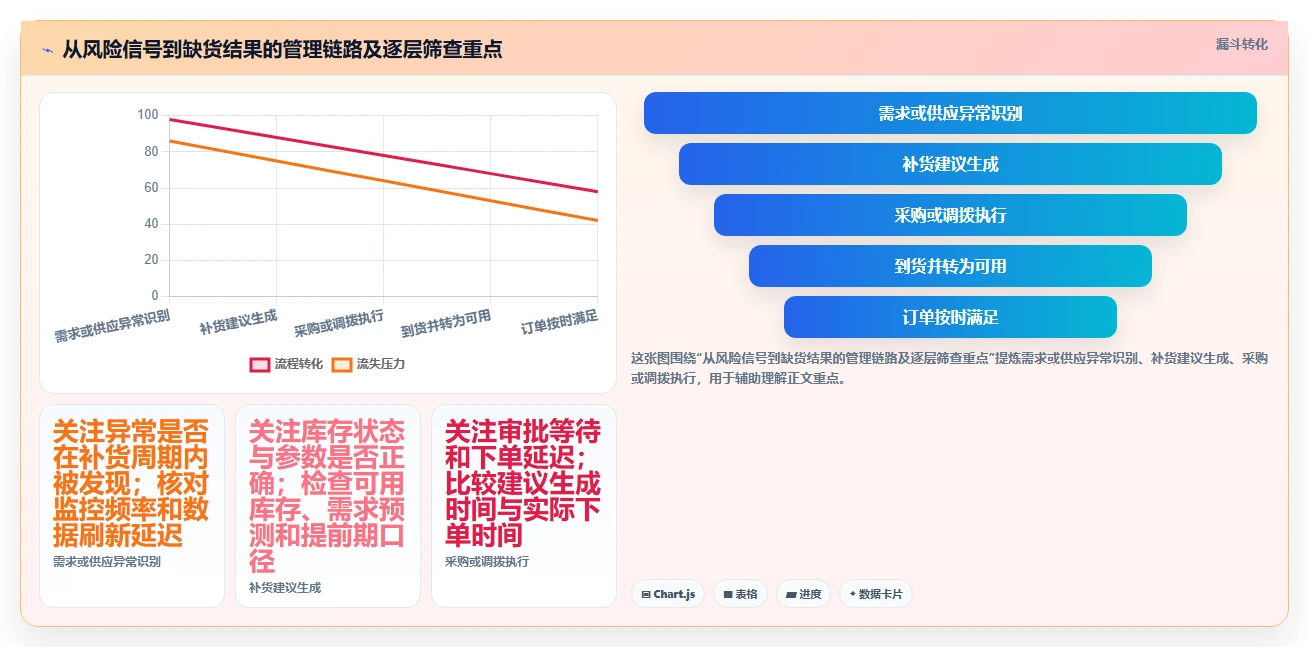The height and width of the screenshot is (647, 1309).
Task: Select the 采购或调拨执行 funnel bar
Action: (950, 215)
